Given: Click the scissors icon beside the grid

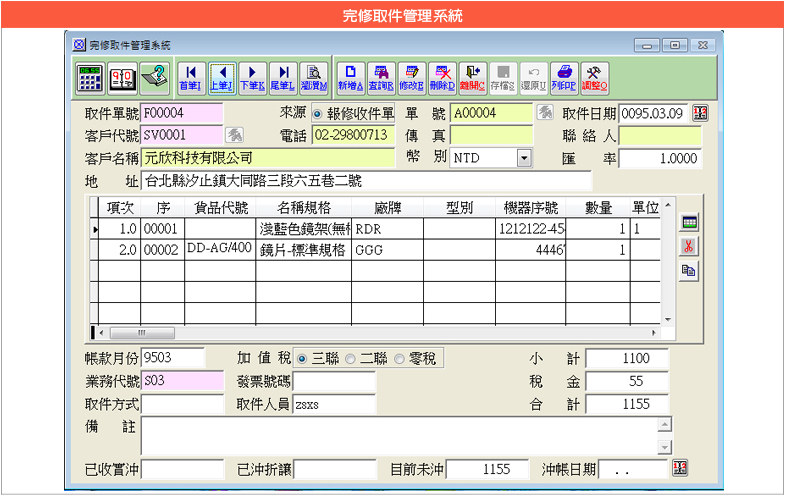Looking at the screenshot, I should 689,246.
